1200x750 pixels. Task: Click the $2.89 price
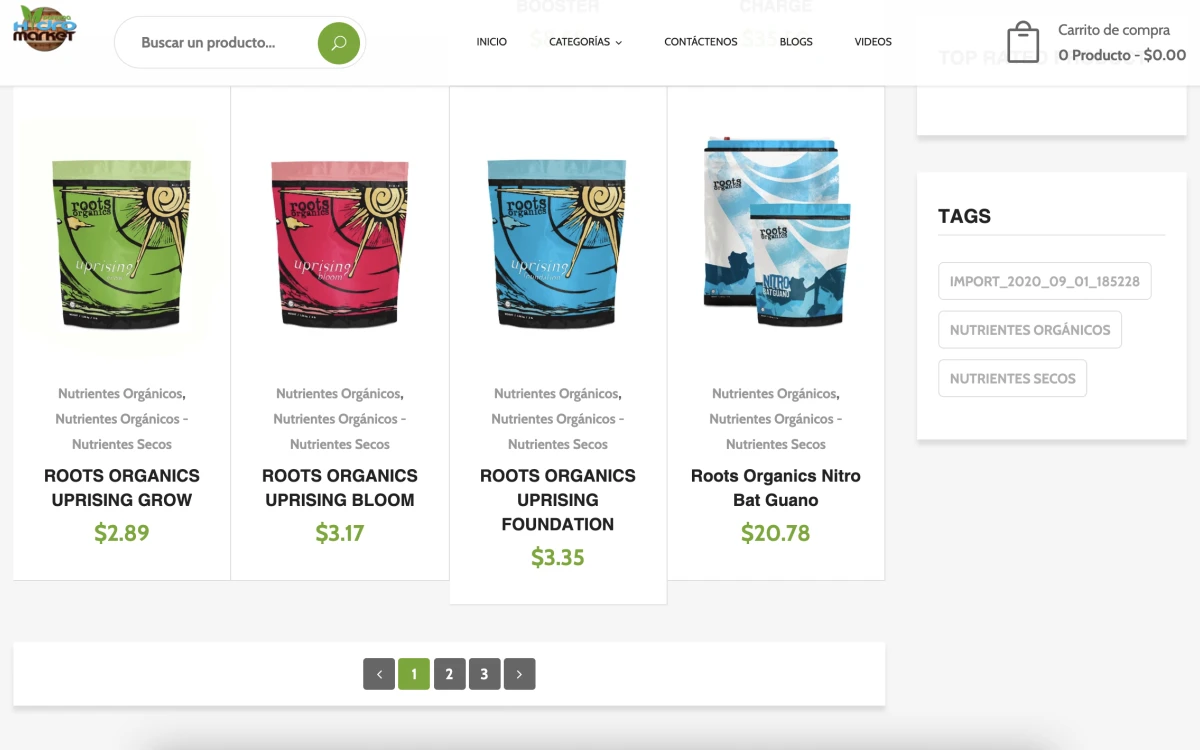[122, 533]
